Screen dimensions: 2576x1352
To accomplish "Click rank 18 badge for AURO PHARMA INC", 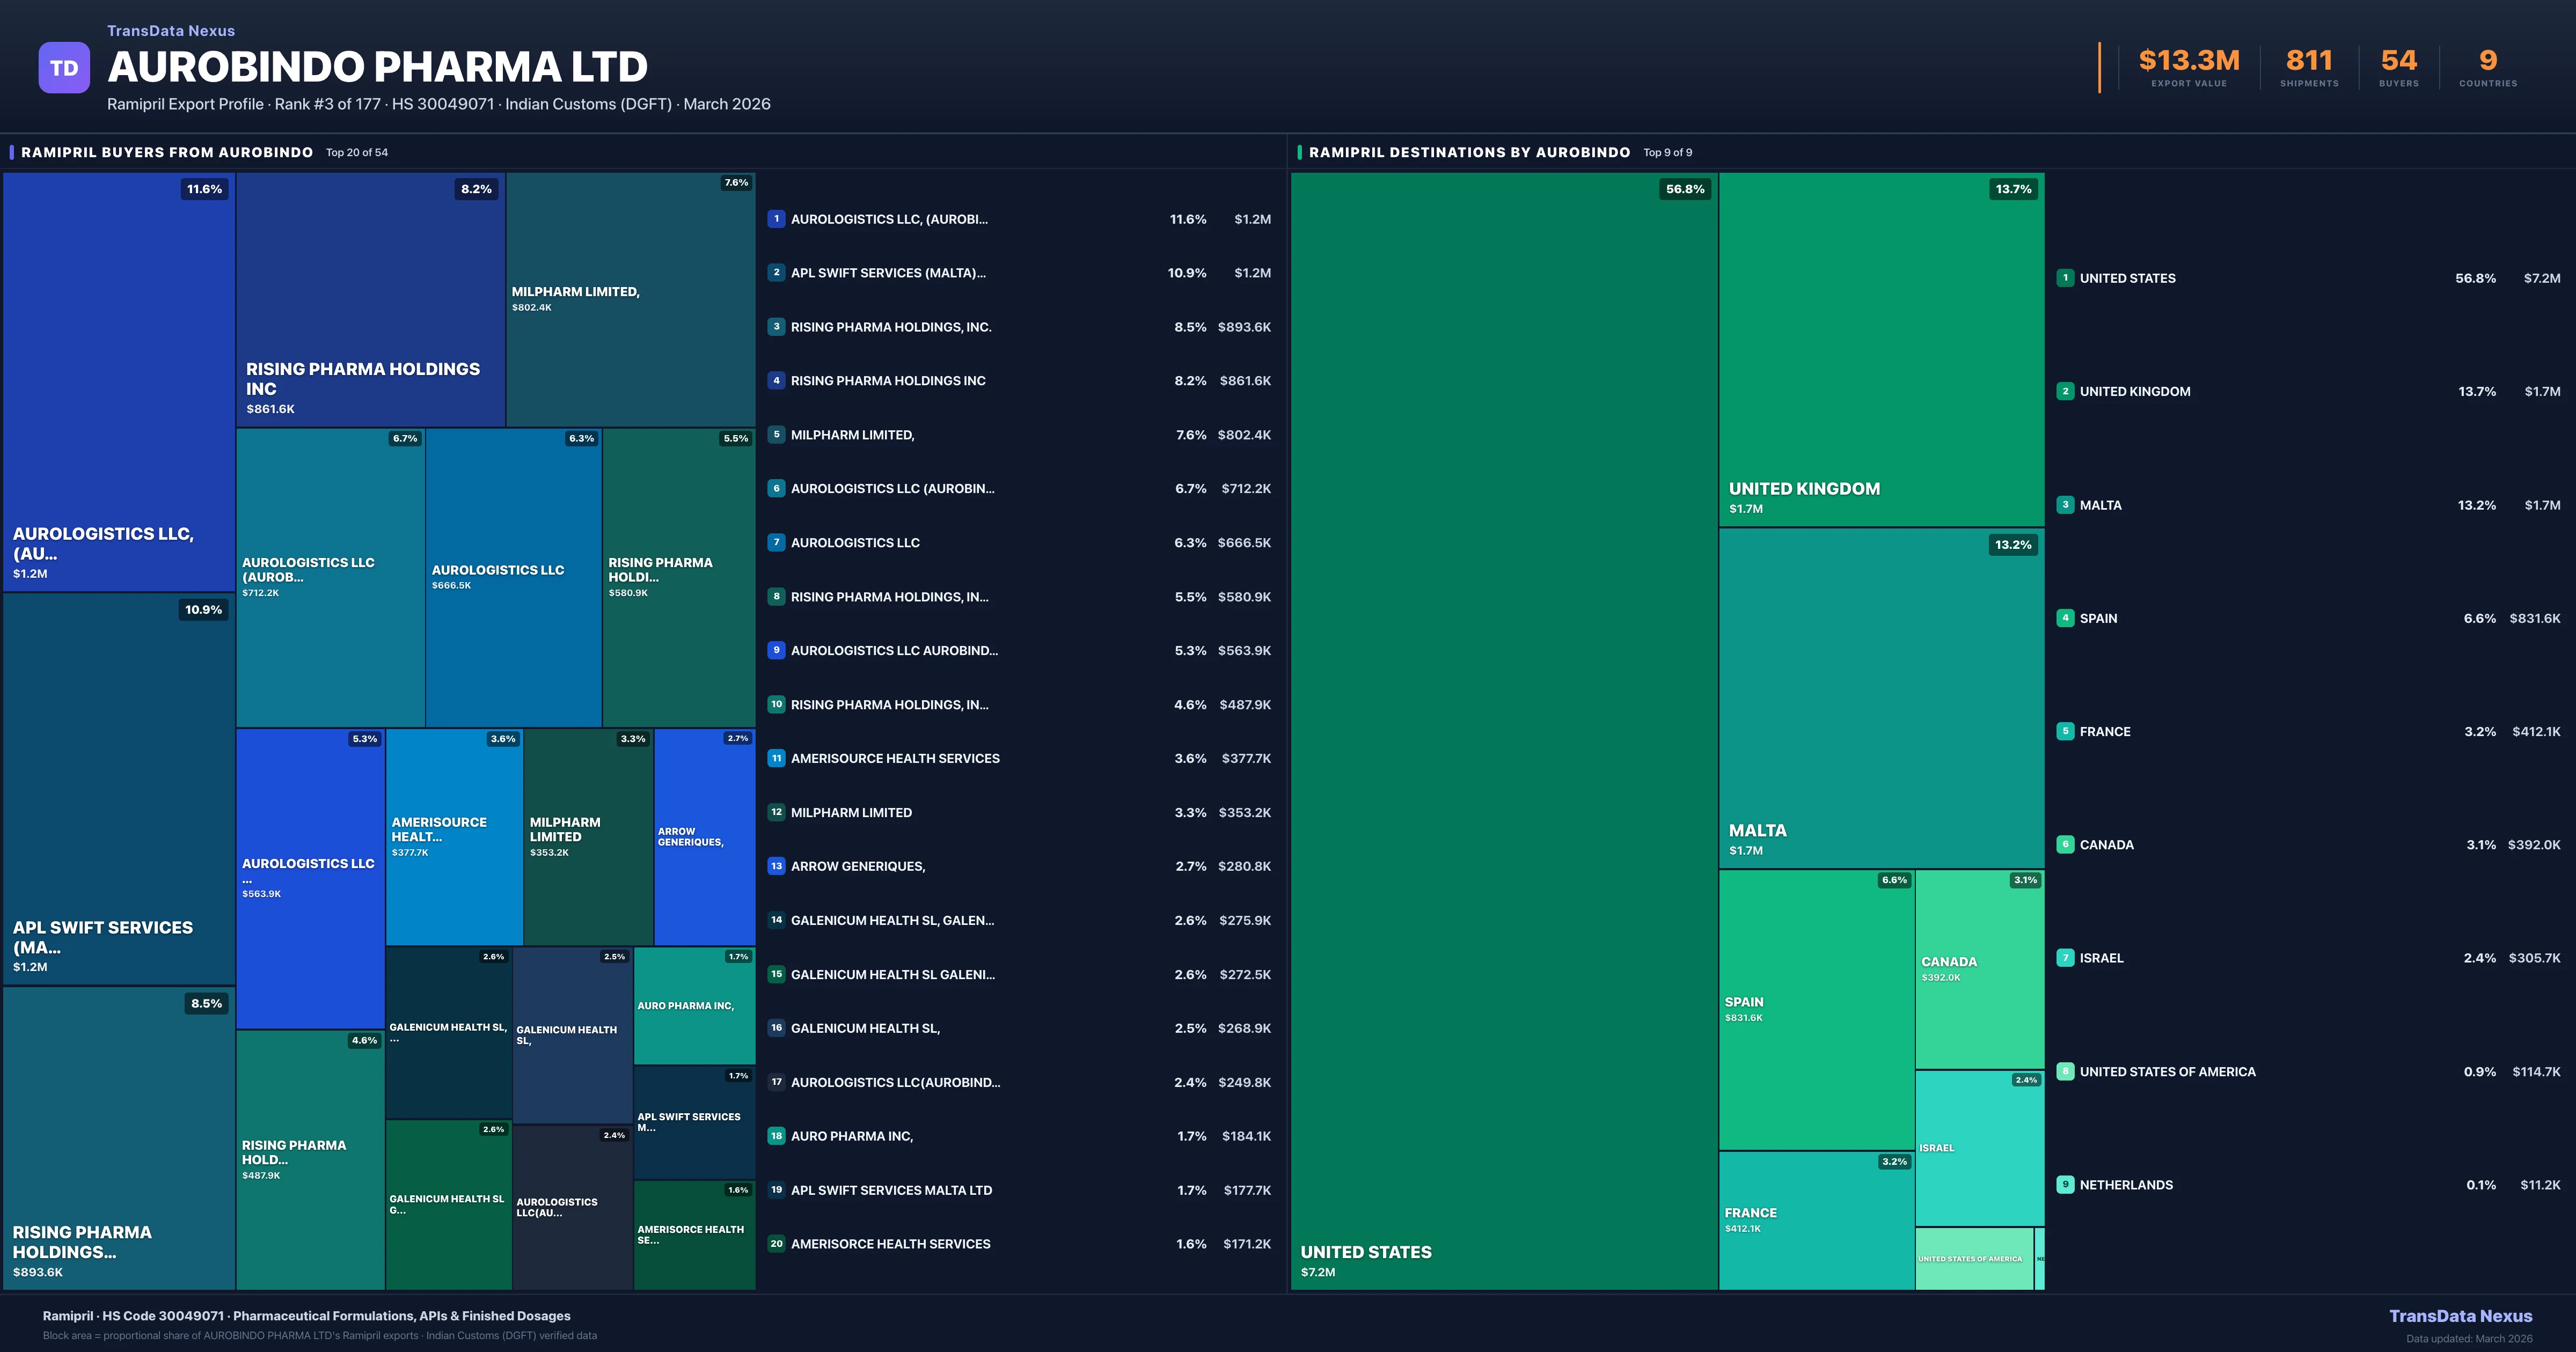I will pyautogui.click(x=776, y=1136).
